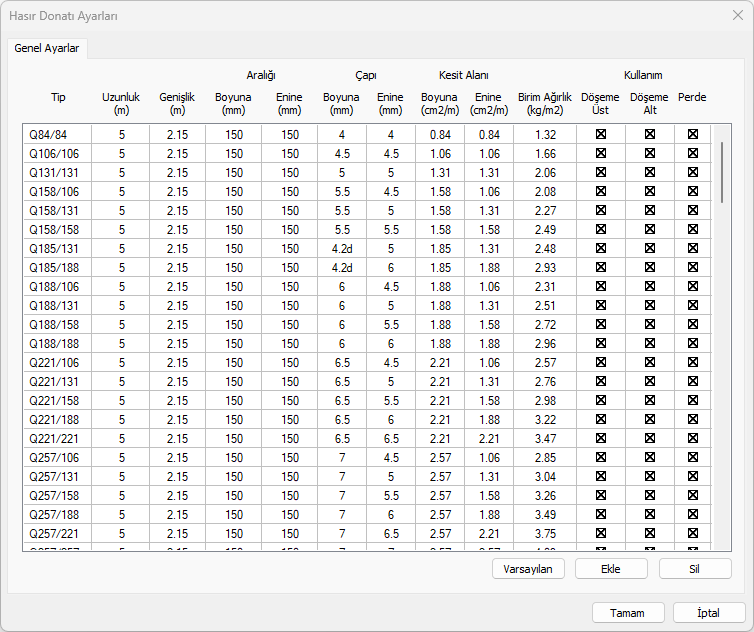This screenshot has height=632, width=754.
Task: Toggle Perde checkbox for Q188/188
Action: (x=692, y=343)
